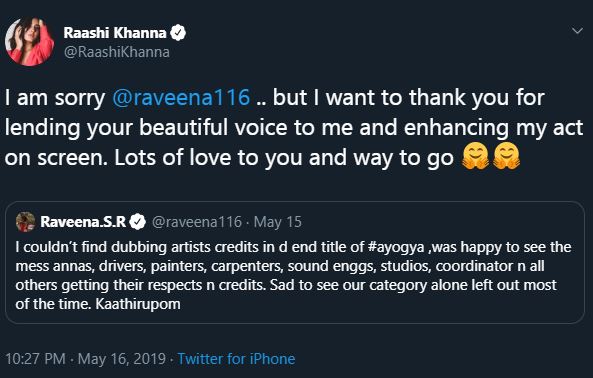
Task: Open the quoted tweet body text
Action: point(293,276)
